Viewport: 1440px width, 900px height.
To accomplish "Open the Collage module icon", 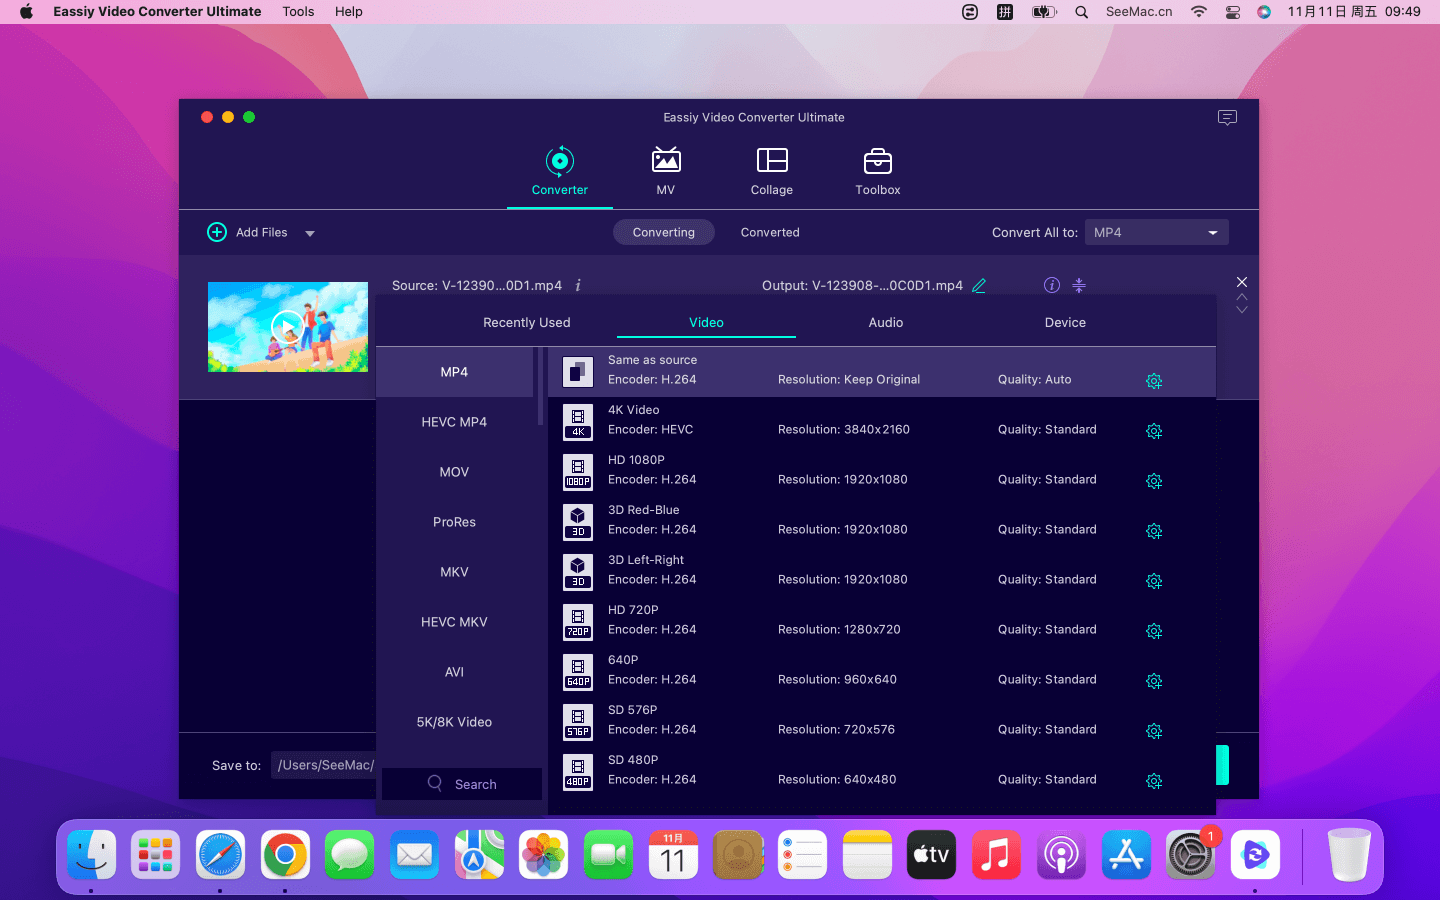I will click(771, 161).
